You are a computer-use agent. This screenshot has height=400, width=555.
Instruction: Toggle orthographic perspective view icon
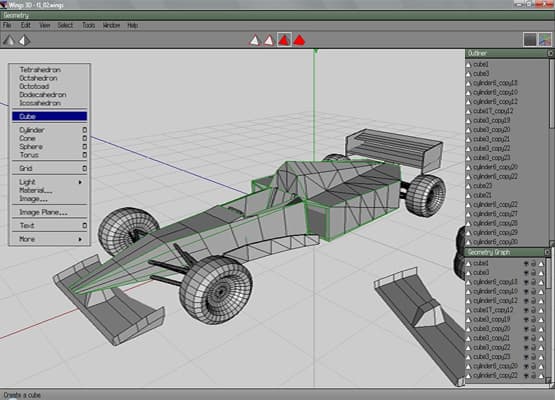tap(24, 40)
